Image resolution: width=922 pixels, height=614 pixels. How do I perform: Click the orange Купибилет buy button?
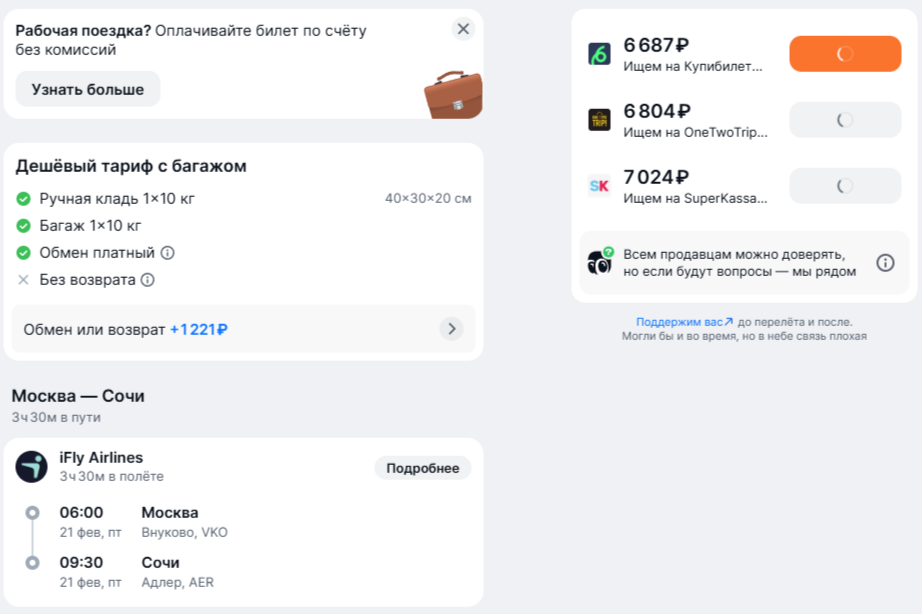(x=845, y=54)
